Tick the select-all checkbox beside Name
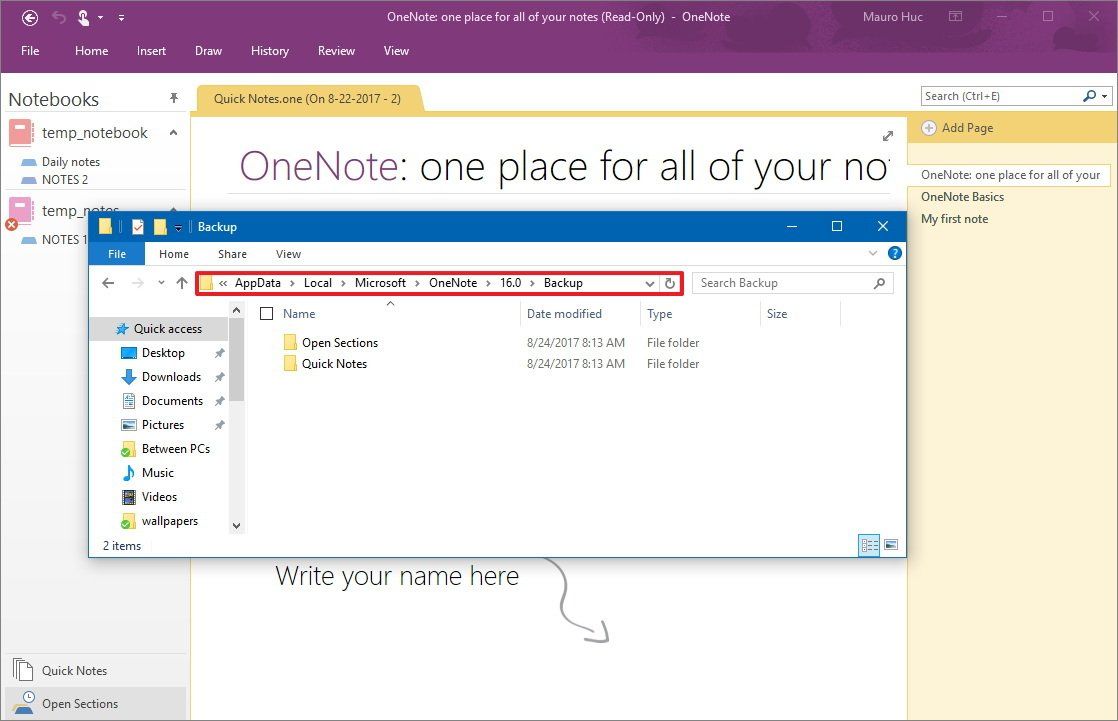 click(267, 314)
